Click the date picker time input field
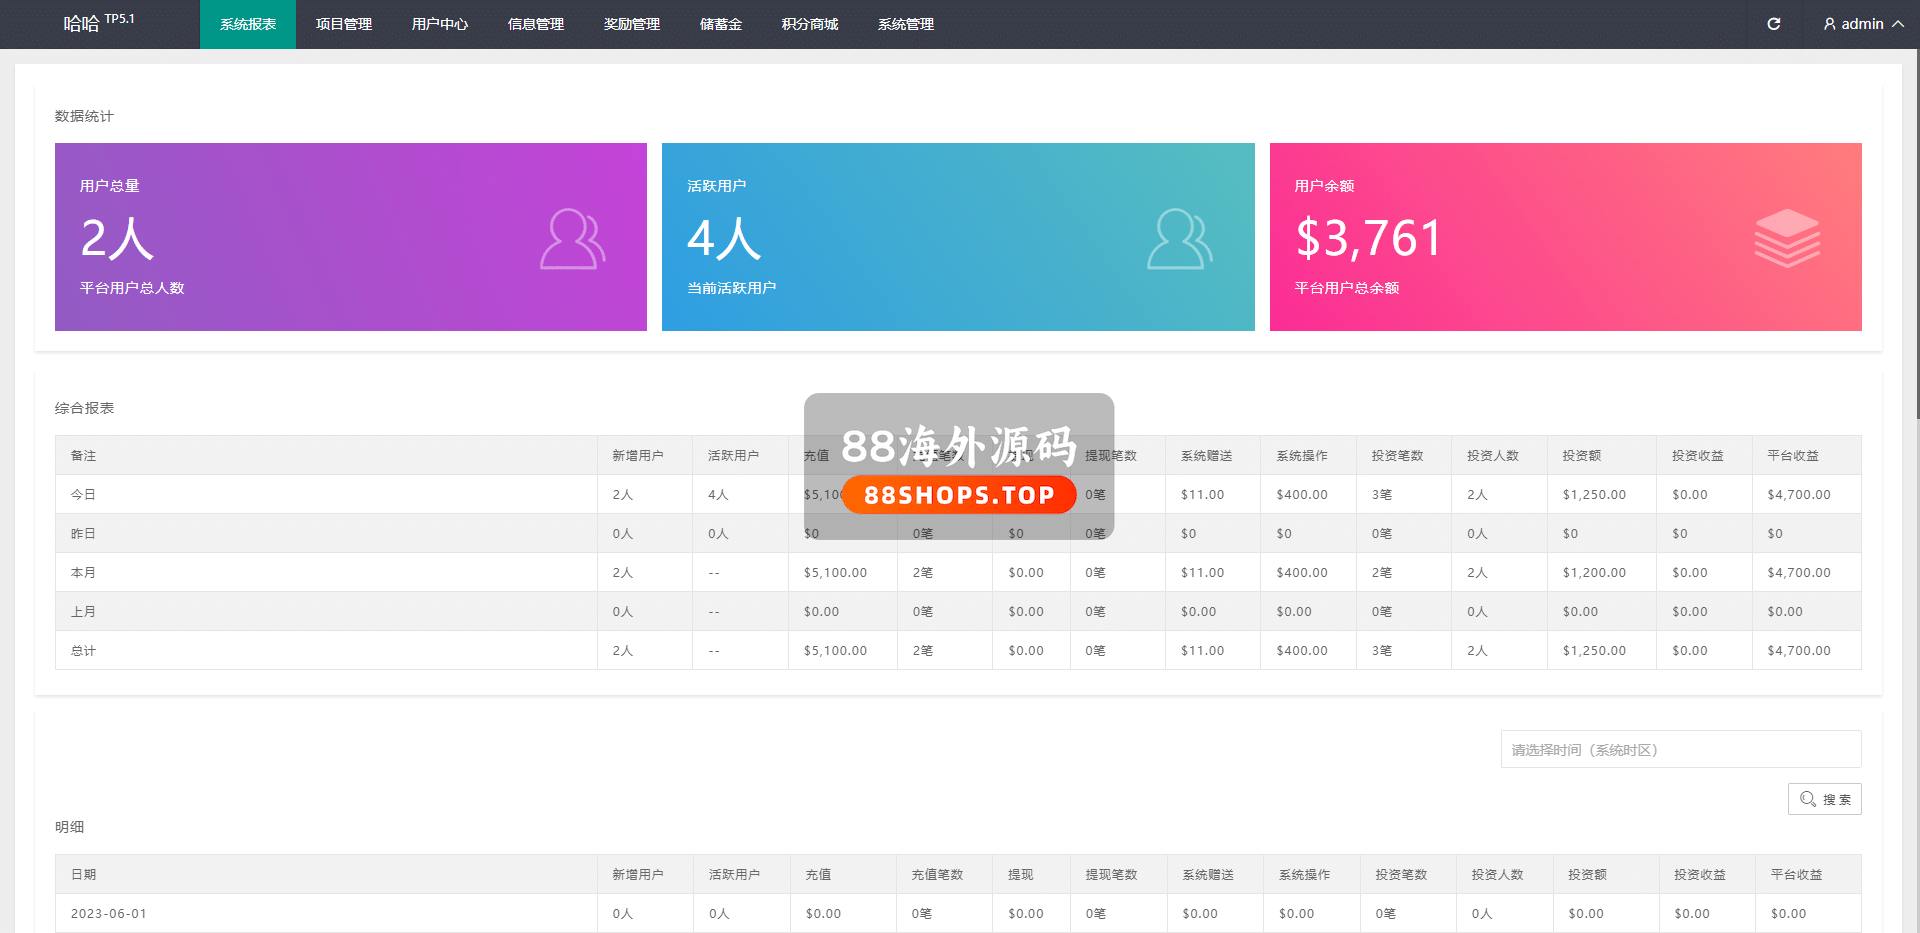 click(x=1680, y=750)
